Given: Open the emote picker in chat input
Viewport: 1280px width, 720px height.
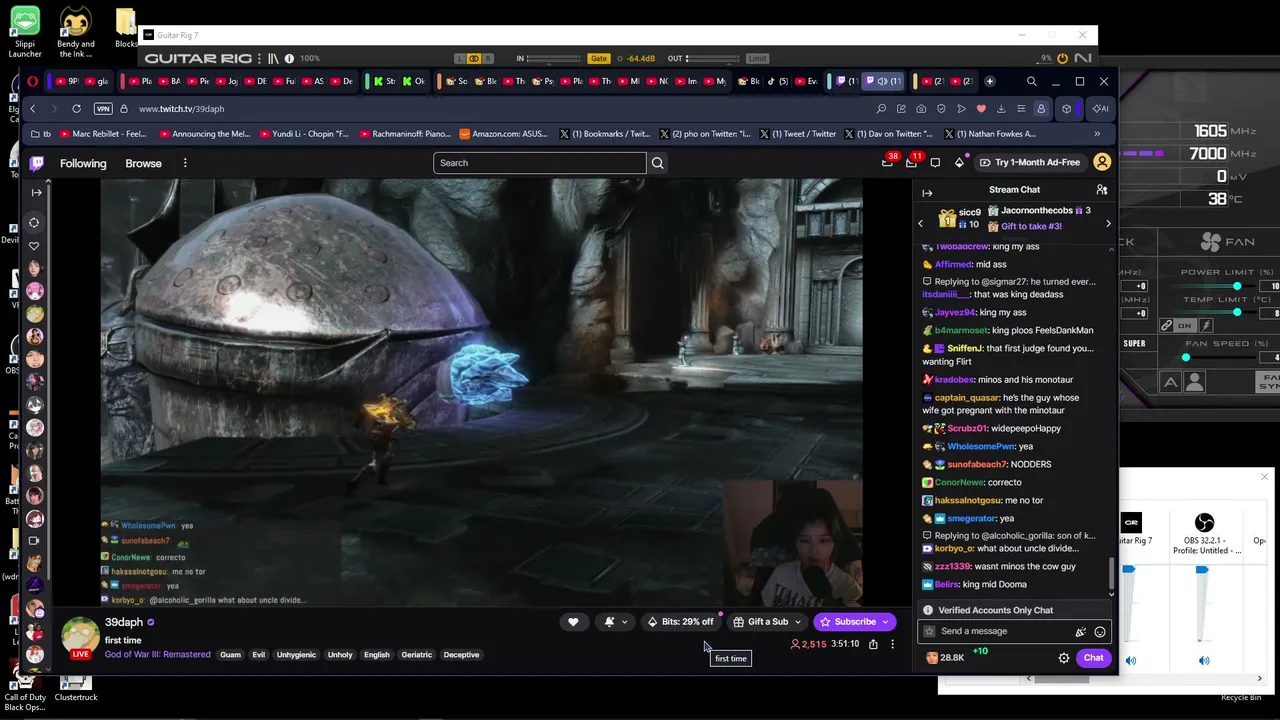Looking at the screenshot, I should click(x=1100, y=632).
